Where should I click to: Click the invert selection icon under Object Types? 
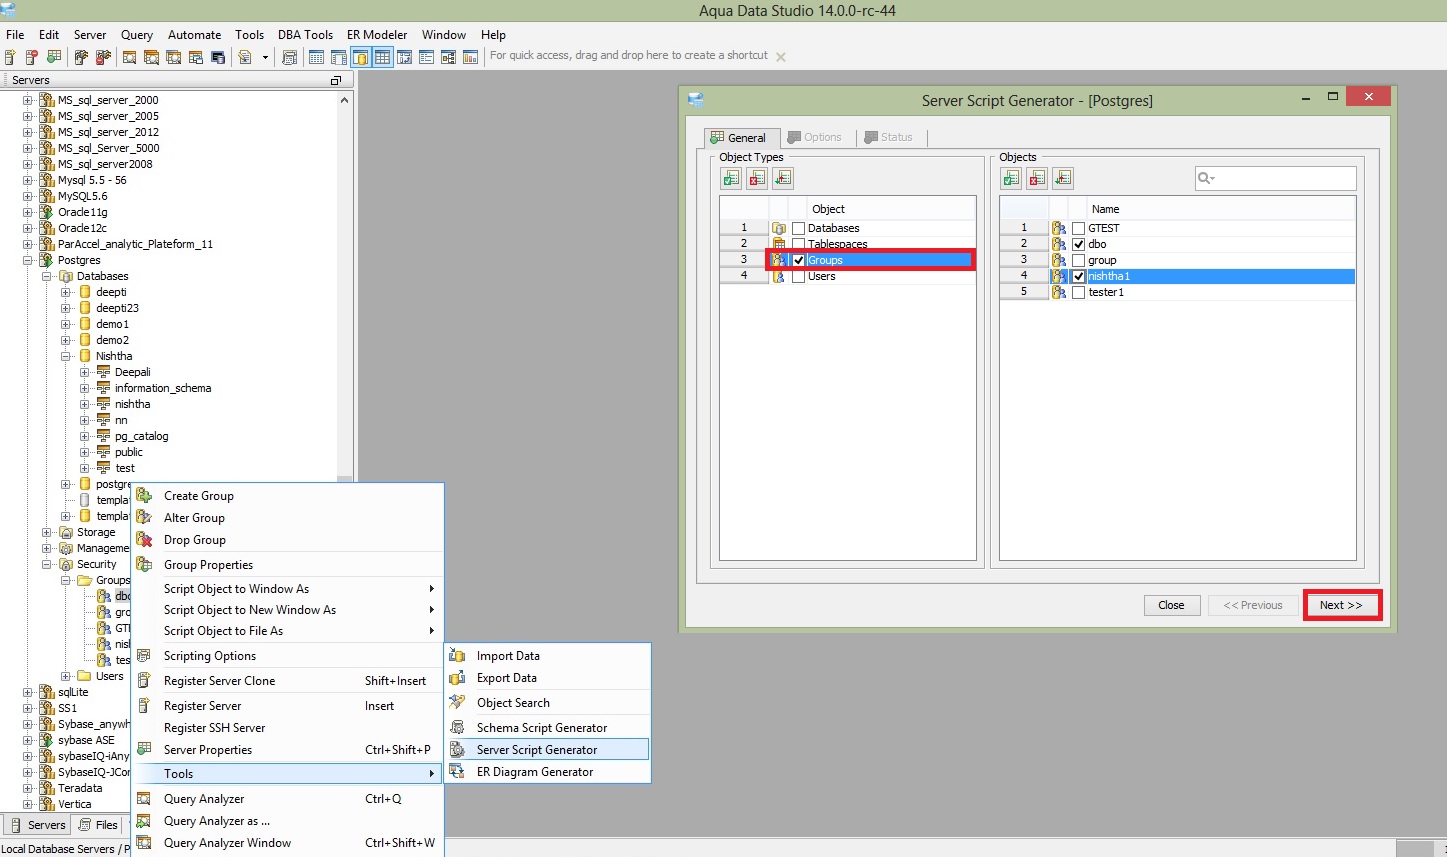(x=783, y=178)
